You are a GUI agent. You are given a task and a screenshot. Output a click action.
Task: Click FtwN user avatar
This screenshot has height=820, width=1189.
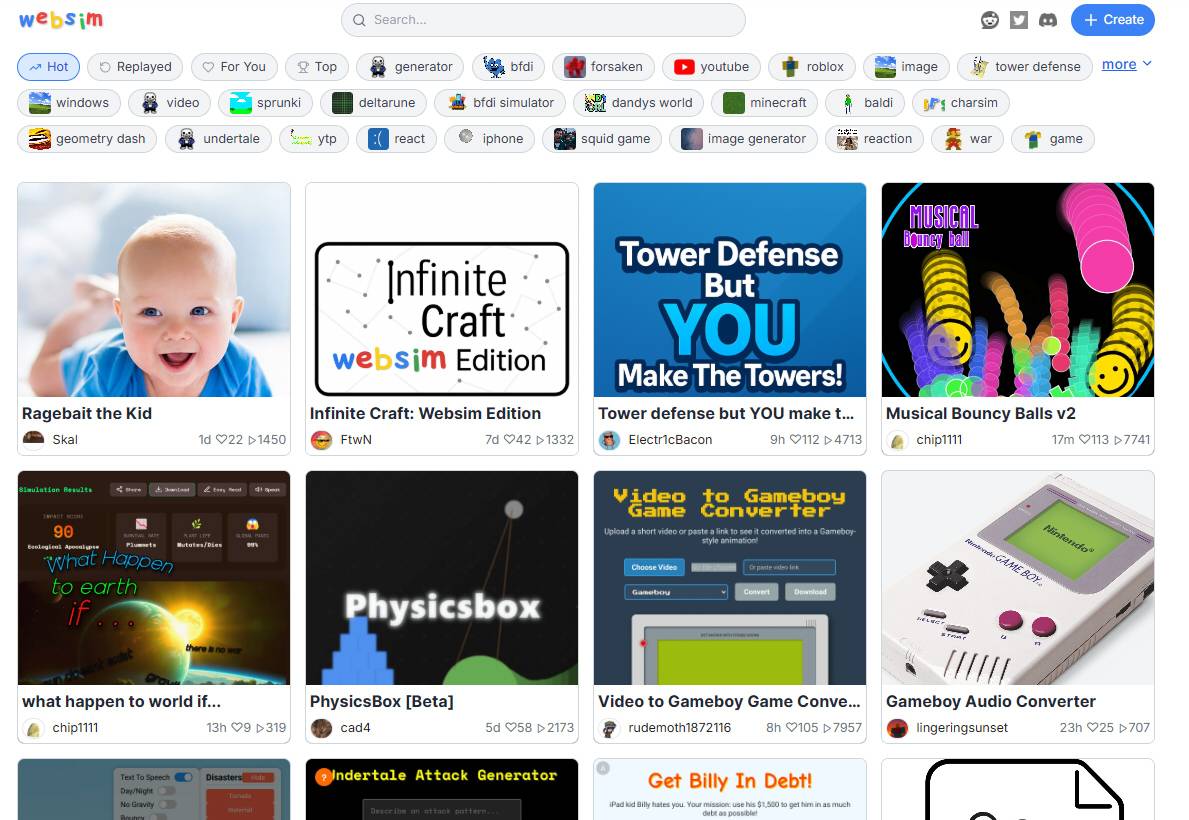(x=322, y=440)
